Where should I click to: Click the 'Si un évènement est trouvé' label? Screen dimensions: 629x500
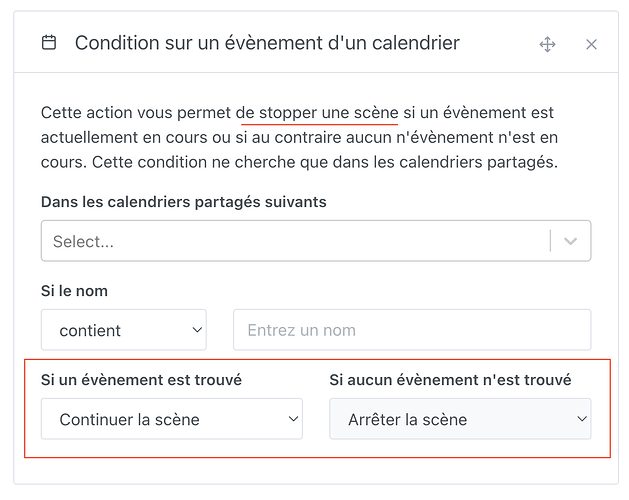(141, 380)
